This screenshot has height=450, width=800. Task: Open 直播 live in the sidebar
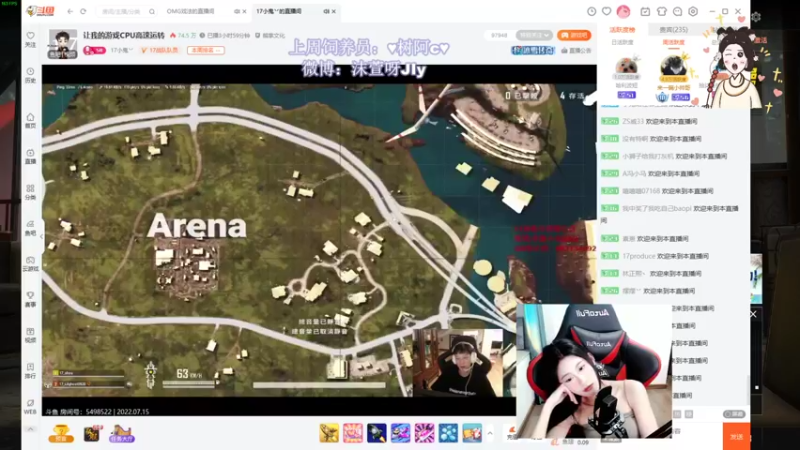(31, 156)
